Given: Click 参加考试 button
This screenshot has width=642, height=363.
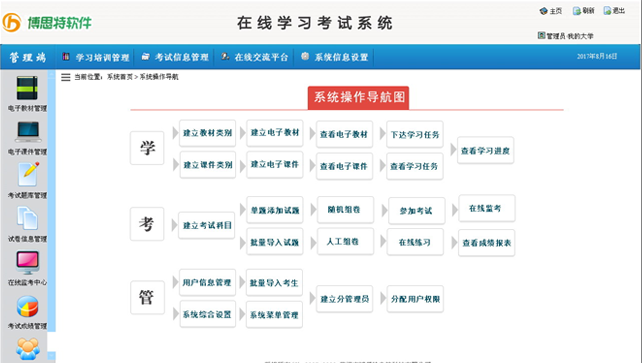Looking at the screenshot, I should coord(416,211).
